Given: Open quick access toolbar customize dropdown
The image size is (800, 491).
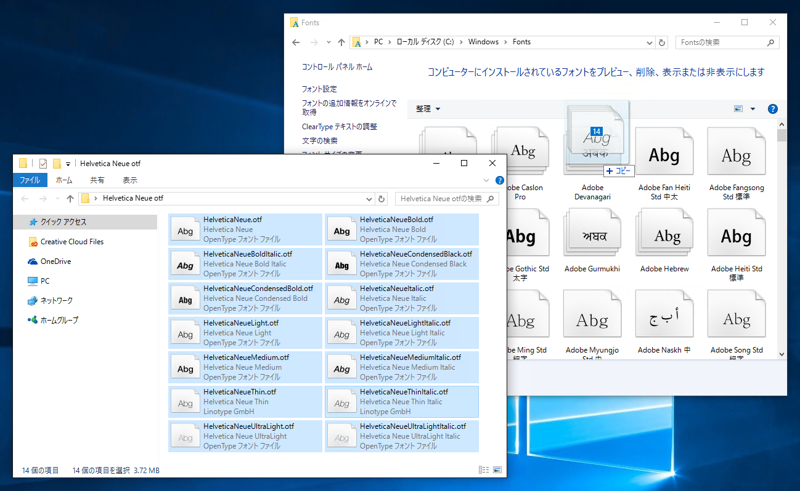Looking at the screenshot, I should (x=68, y=164).
